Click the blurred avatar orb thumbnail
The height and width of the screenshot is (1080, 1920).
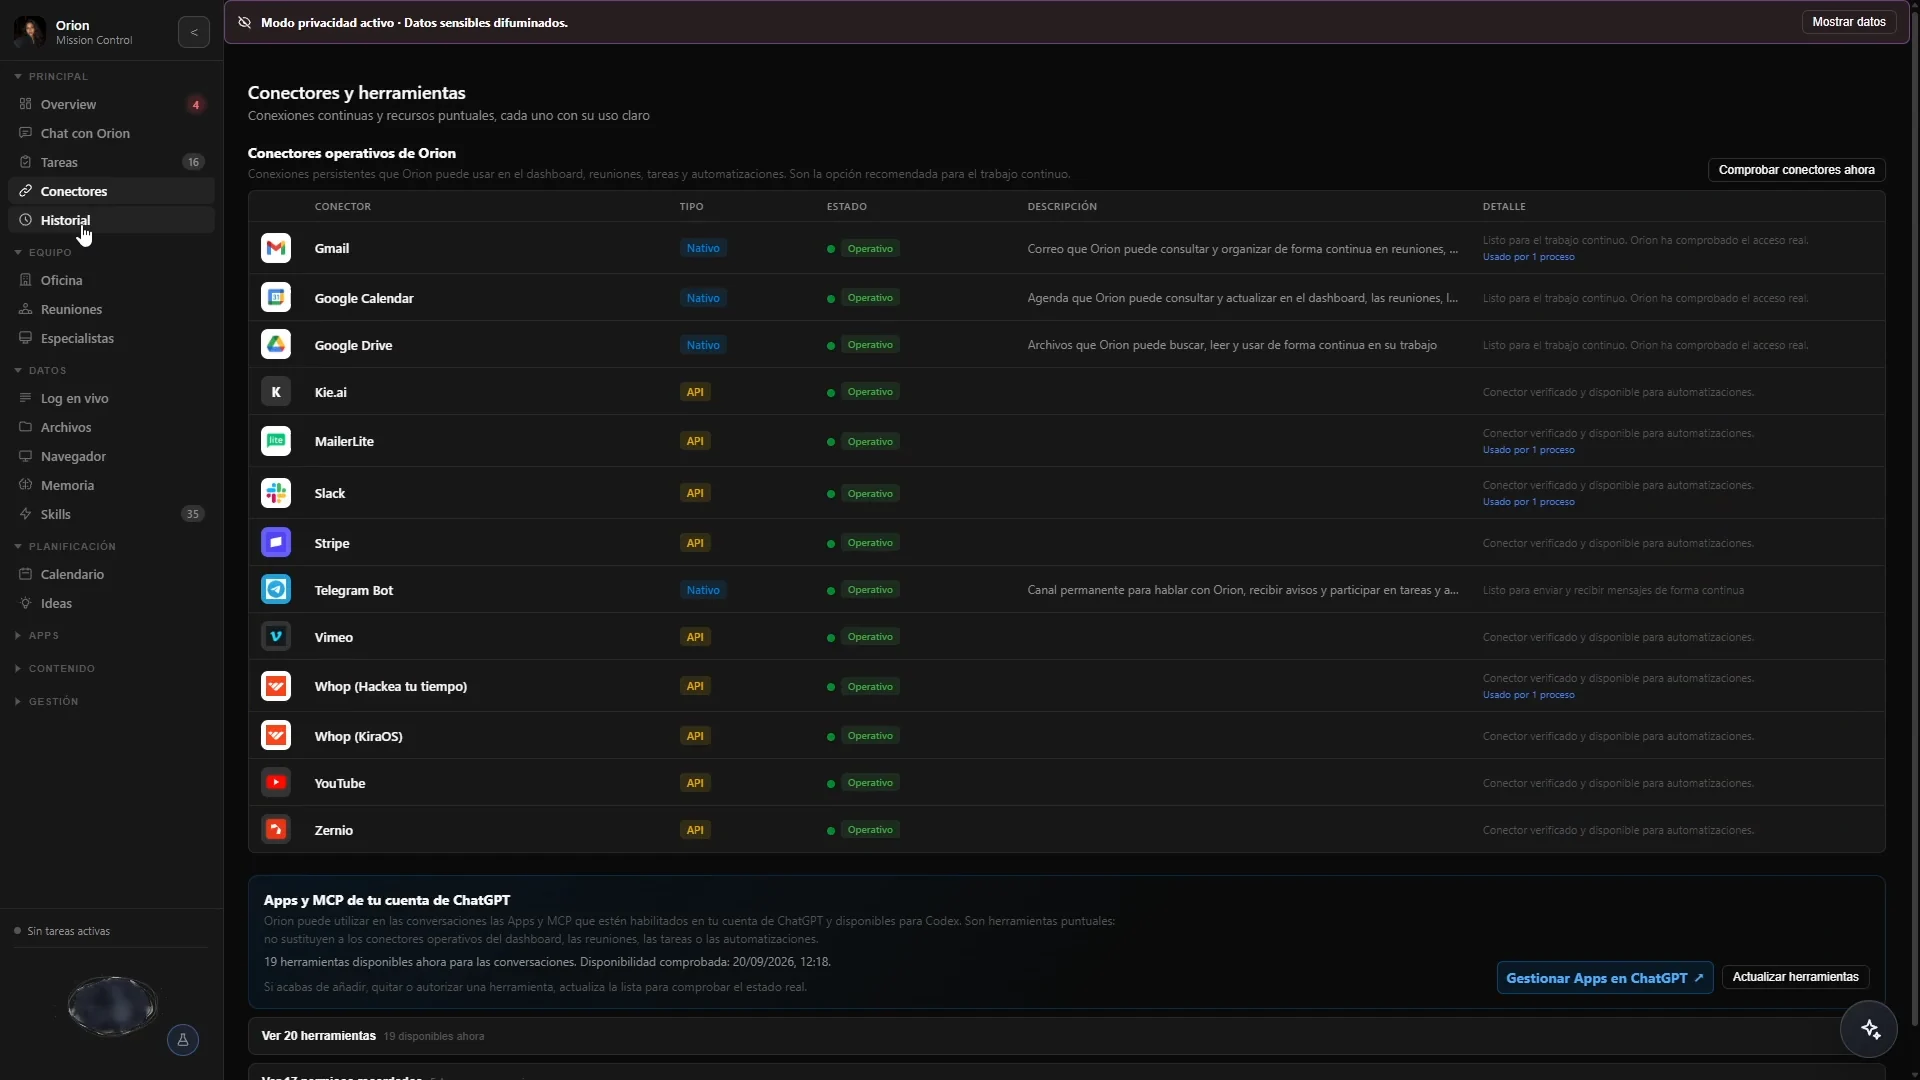[x=112, y=1005]
